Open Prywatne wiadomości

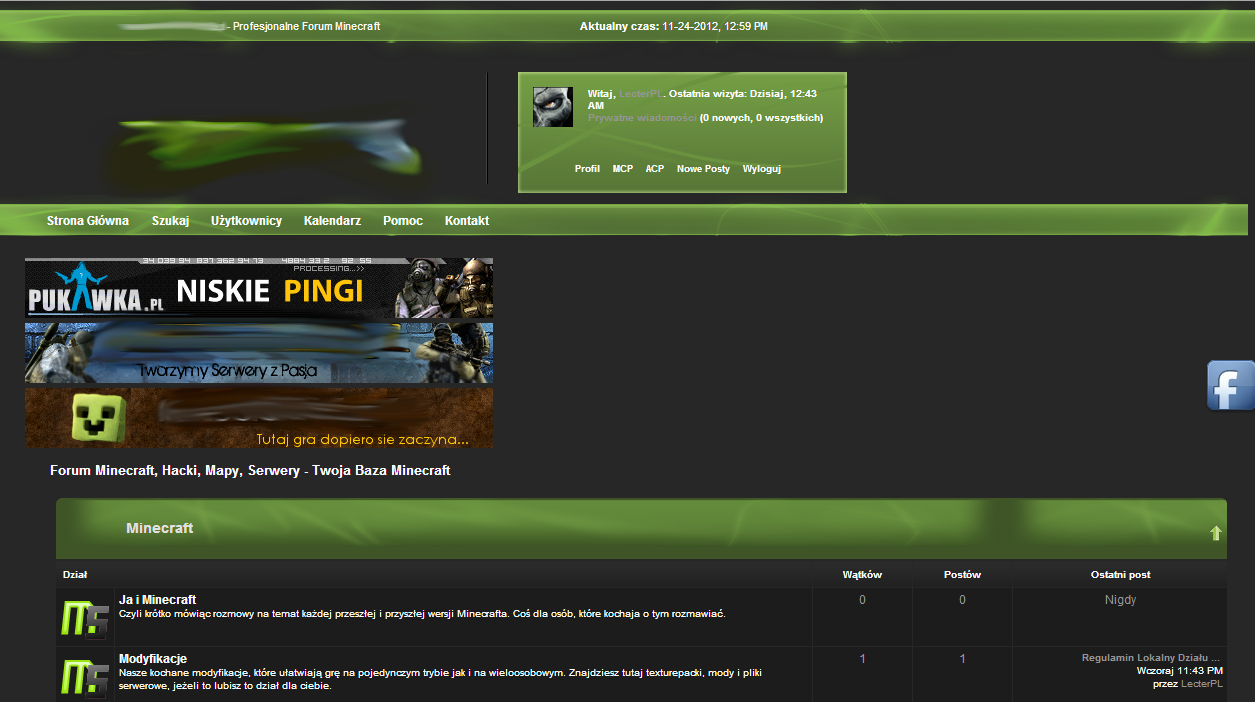pos(642,118)
